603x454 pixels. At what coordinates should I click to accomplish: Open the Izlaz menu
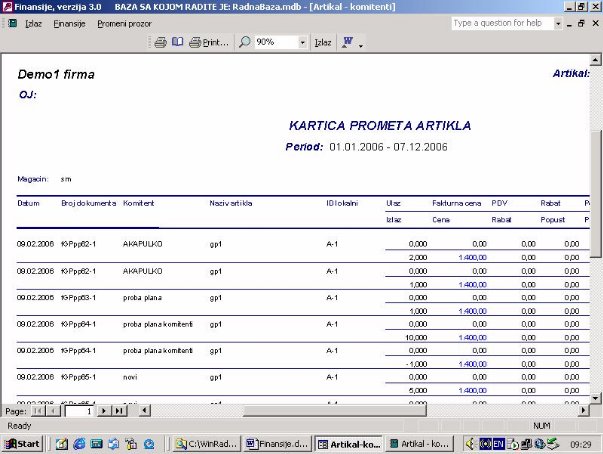coord(33,22)
